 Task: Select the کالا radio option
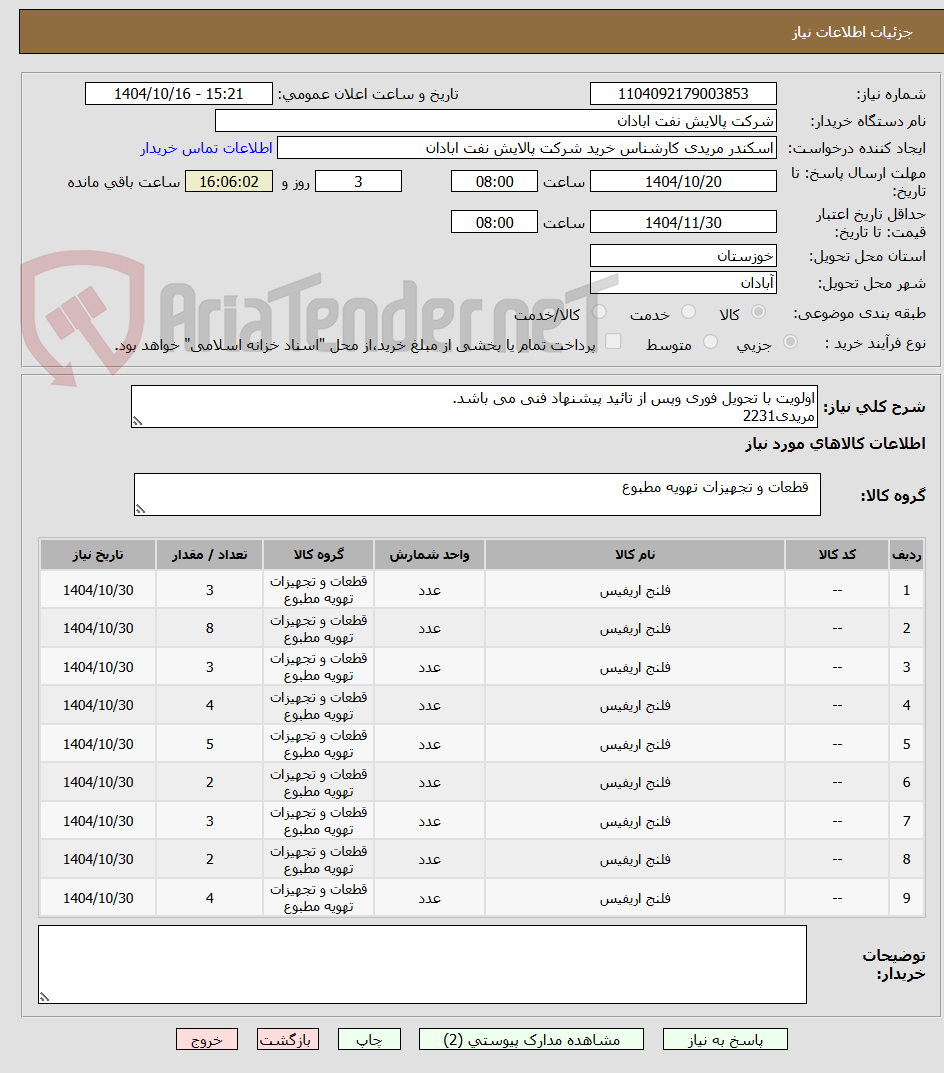(757, 312)
